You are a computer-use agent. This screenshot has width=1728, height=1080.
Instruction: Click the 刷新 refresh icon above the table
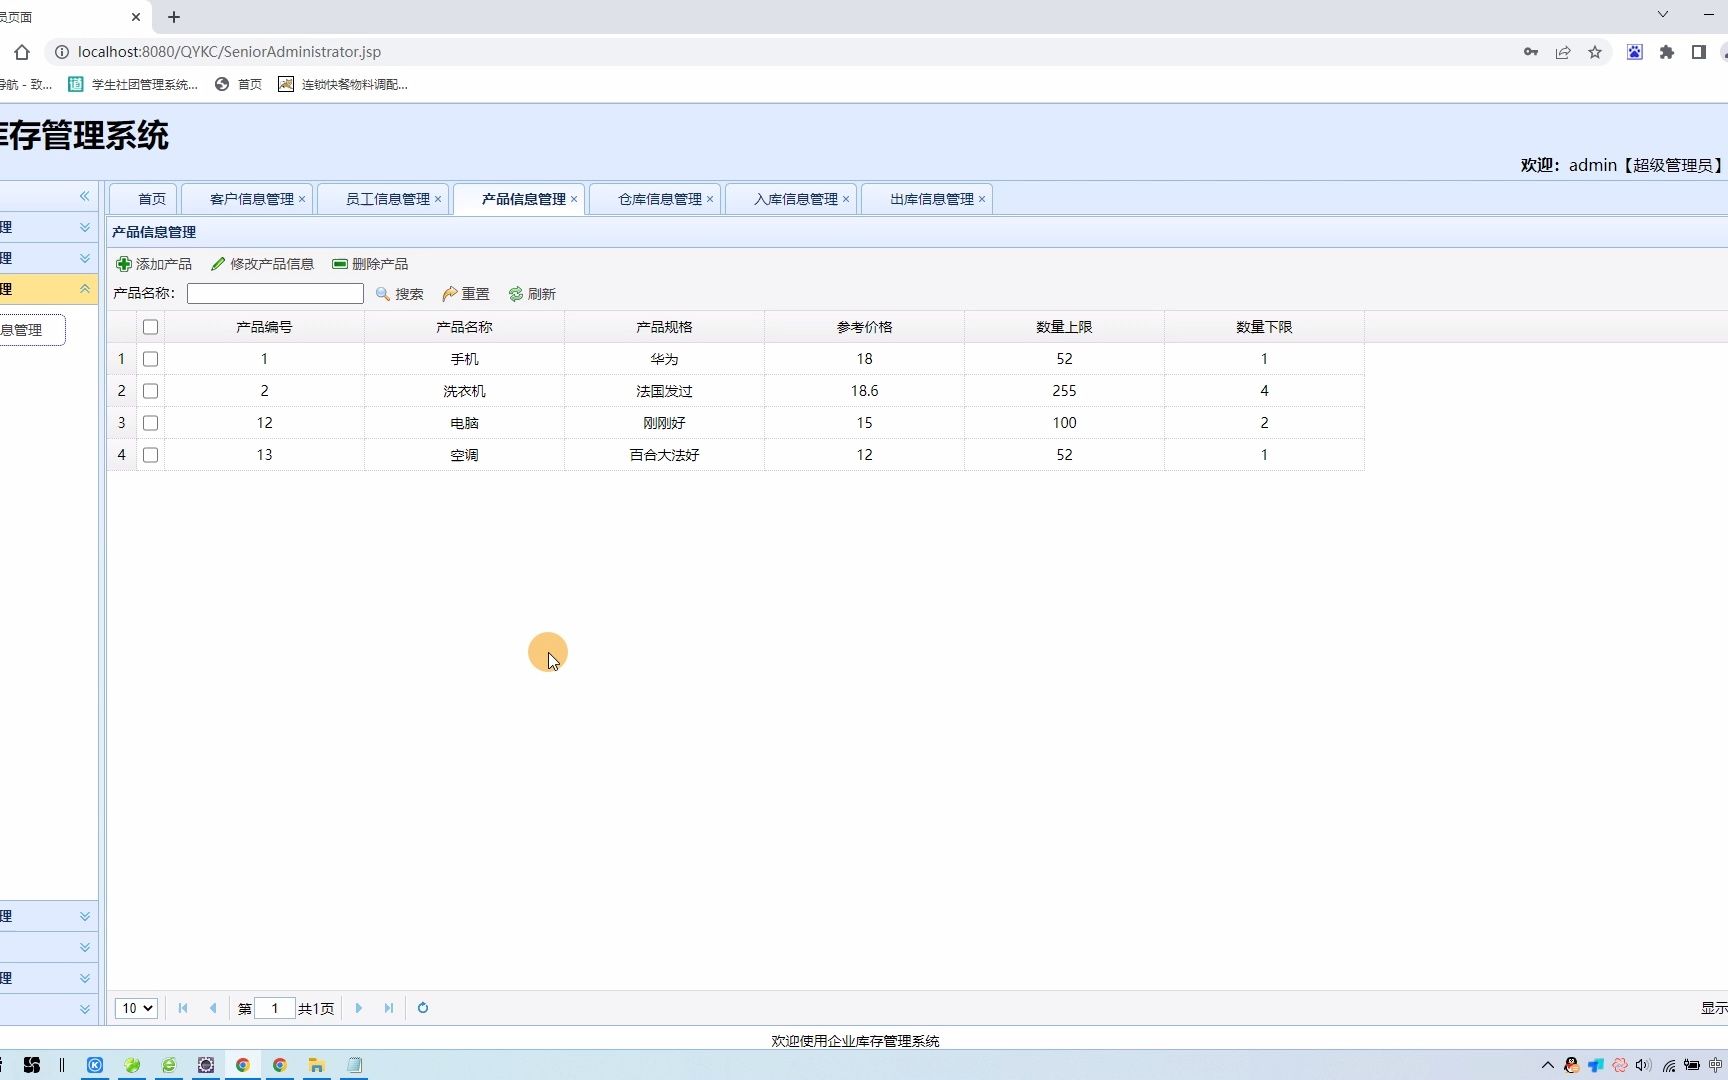pos(516,294)
